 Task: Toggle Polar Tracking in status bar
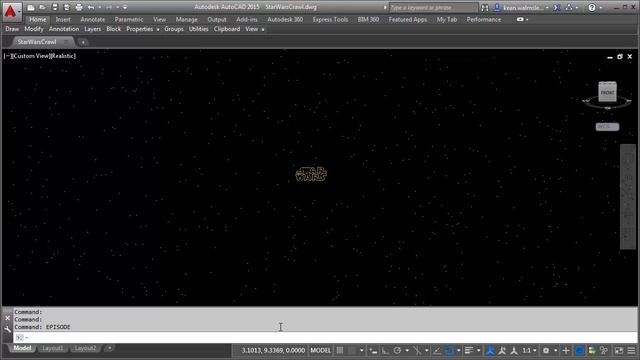coord(397,350)
